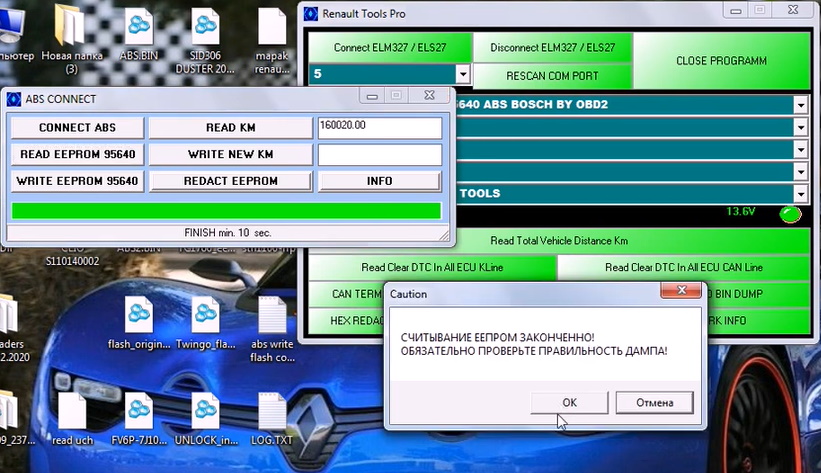Click the REDACT EEPROM button
The height and width of the screenshot is (473, 821).
(x=230, y=181)
